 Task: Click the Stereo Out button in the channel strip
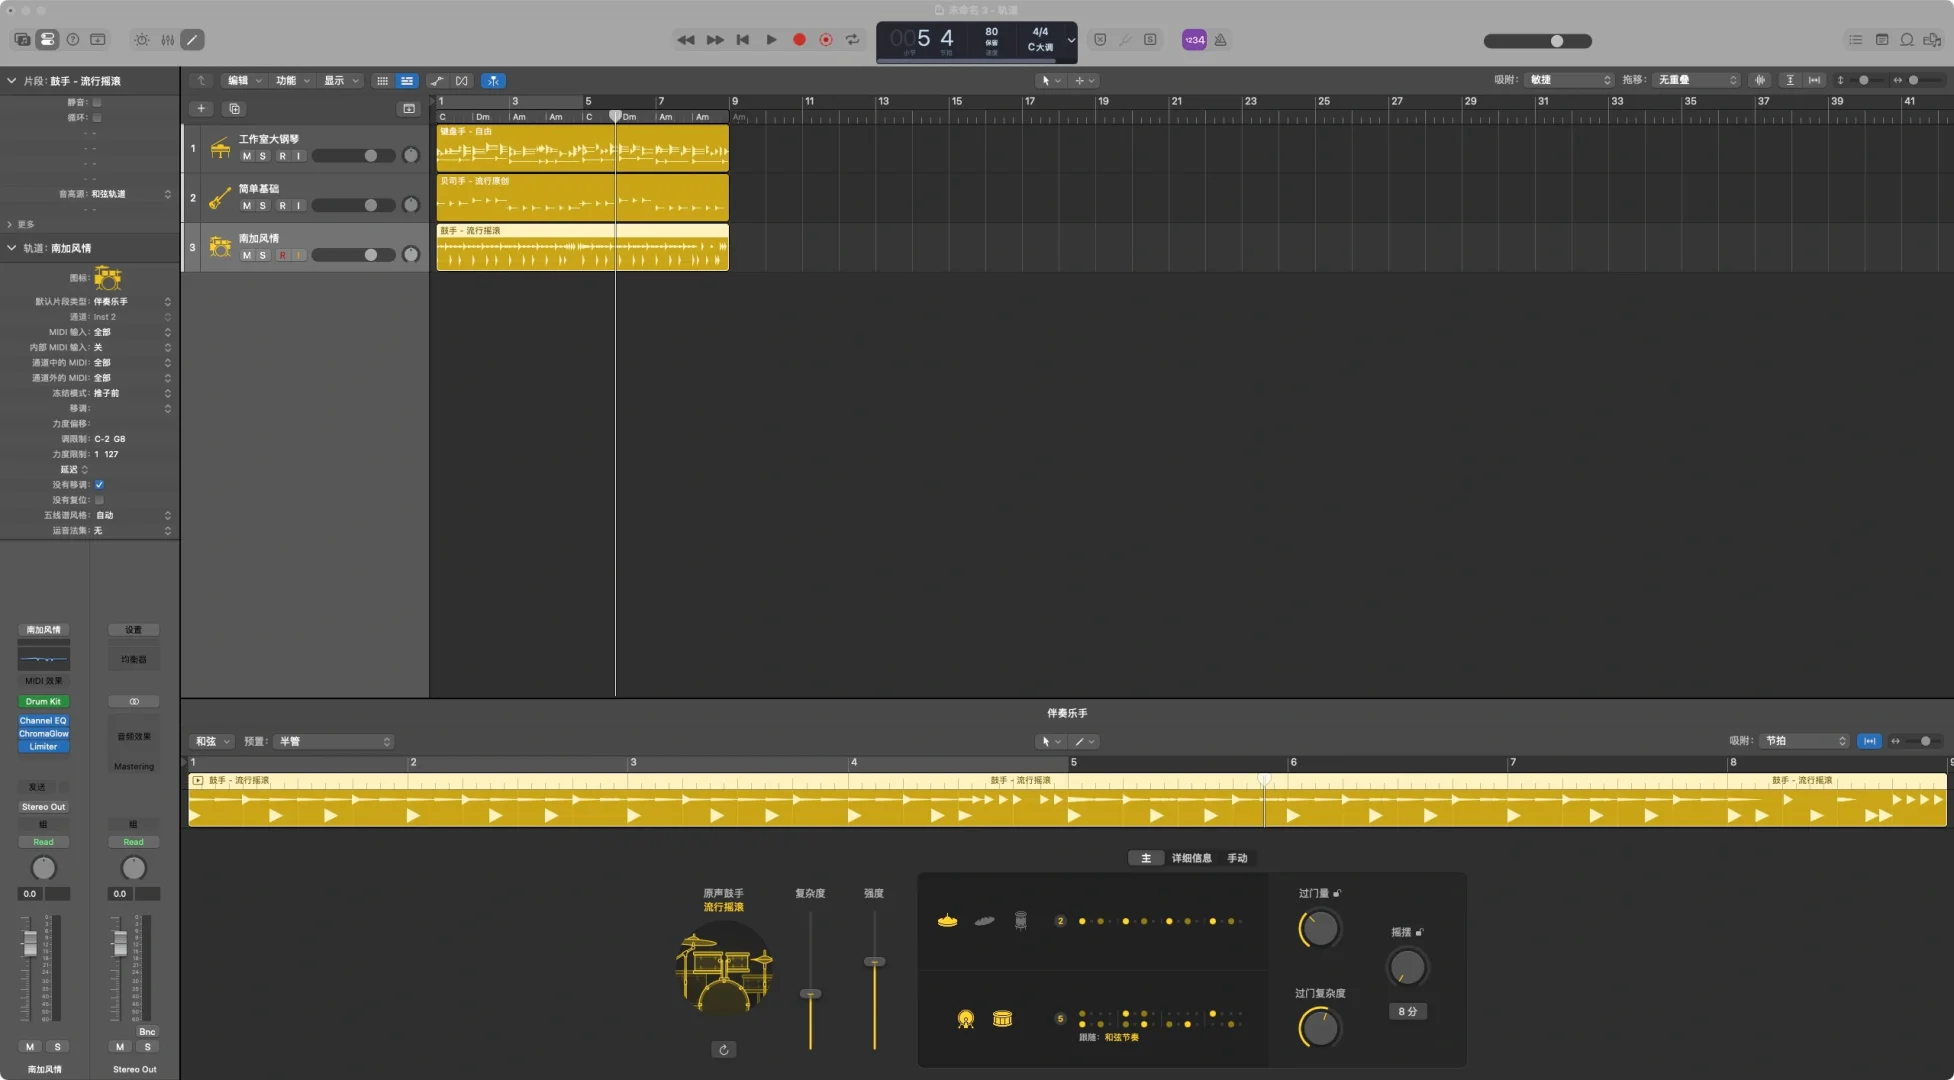pos(43,806)
